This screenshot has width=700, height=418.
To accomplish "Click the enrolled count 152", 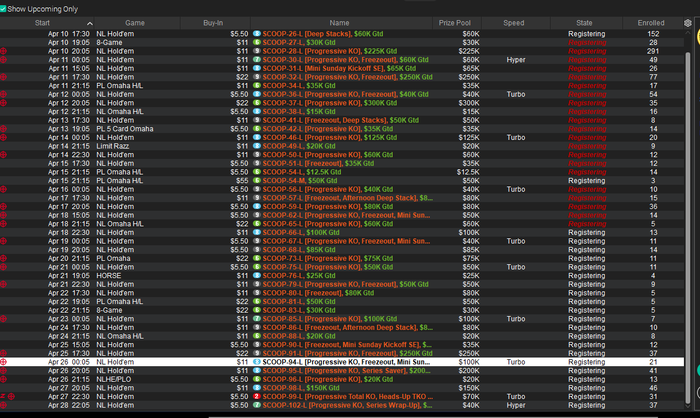I will pos(653,34).
